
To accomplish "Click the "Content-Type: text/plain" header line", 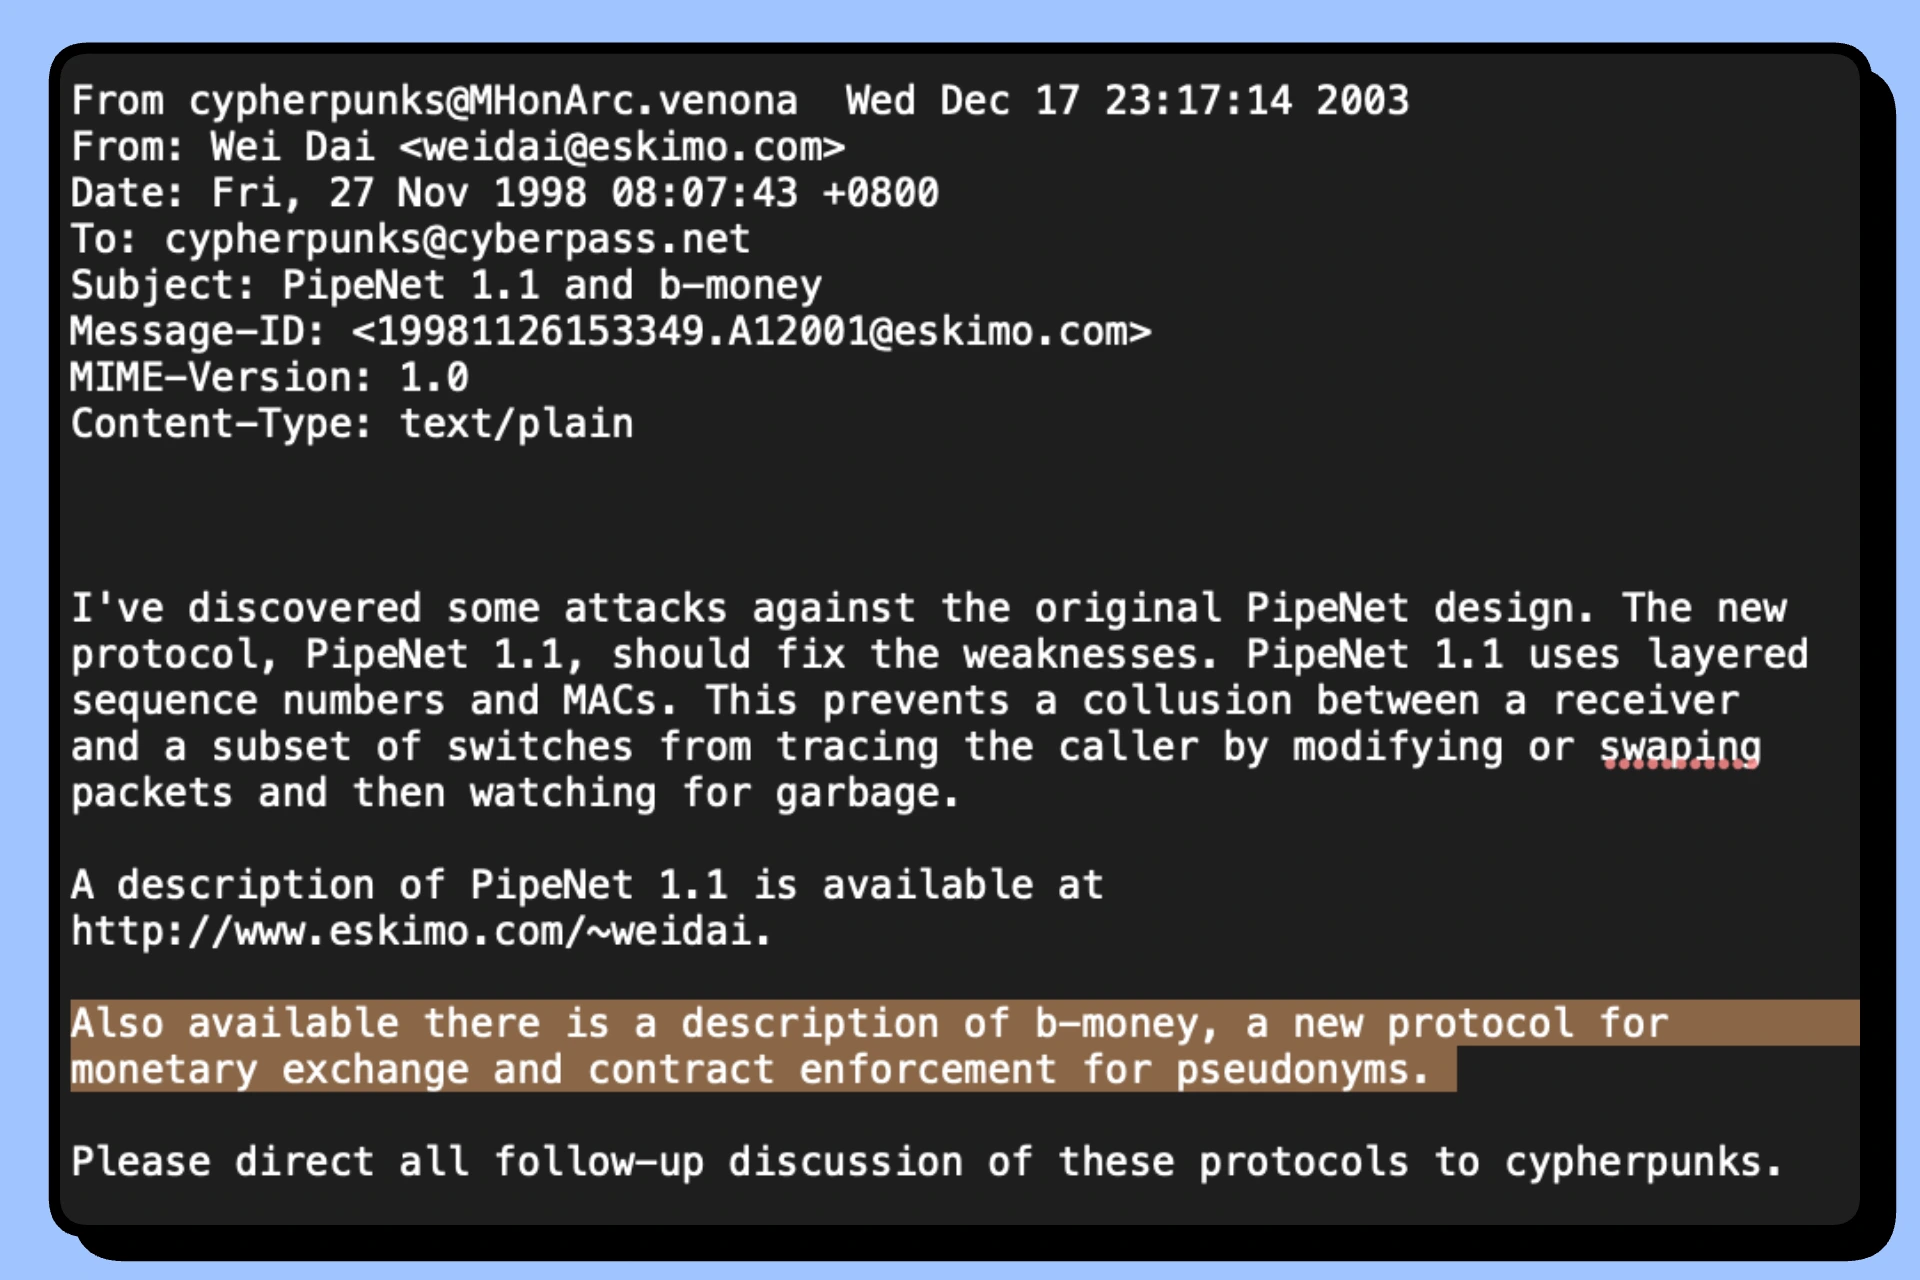I will 351,423.
